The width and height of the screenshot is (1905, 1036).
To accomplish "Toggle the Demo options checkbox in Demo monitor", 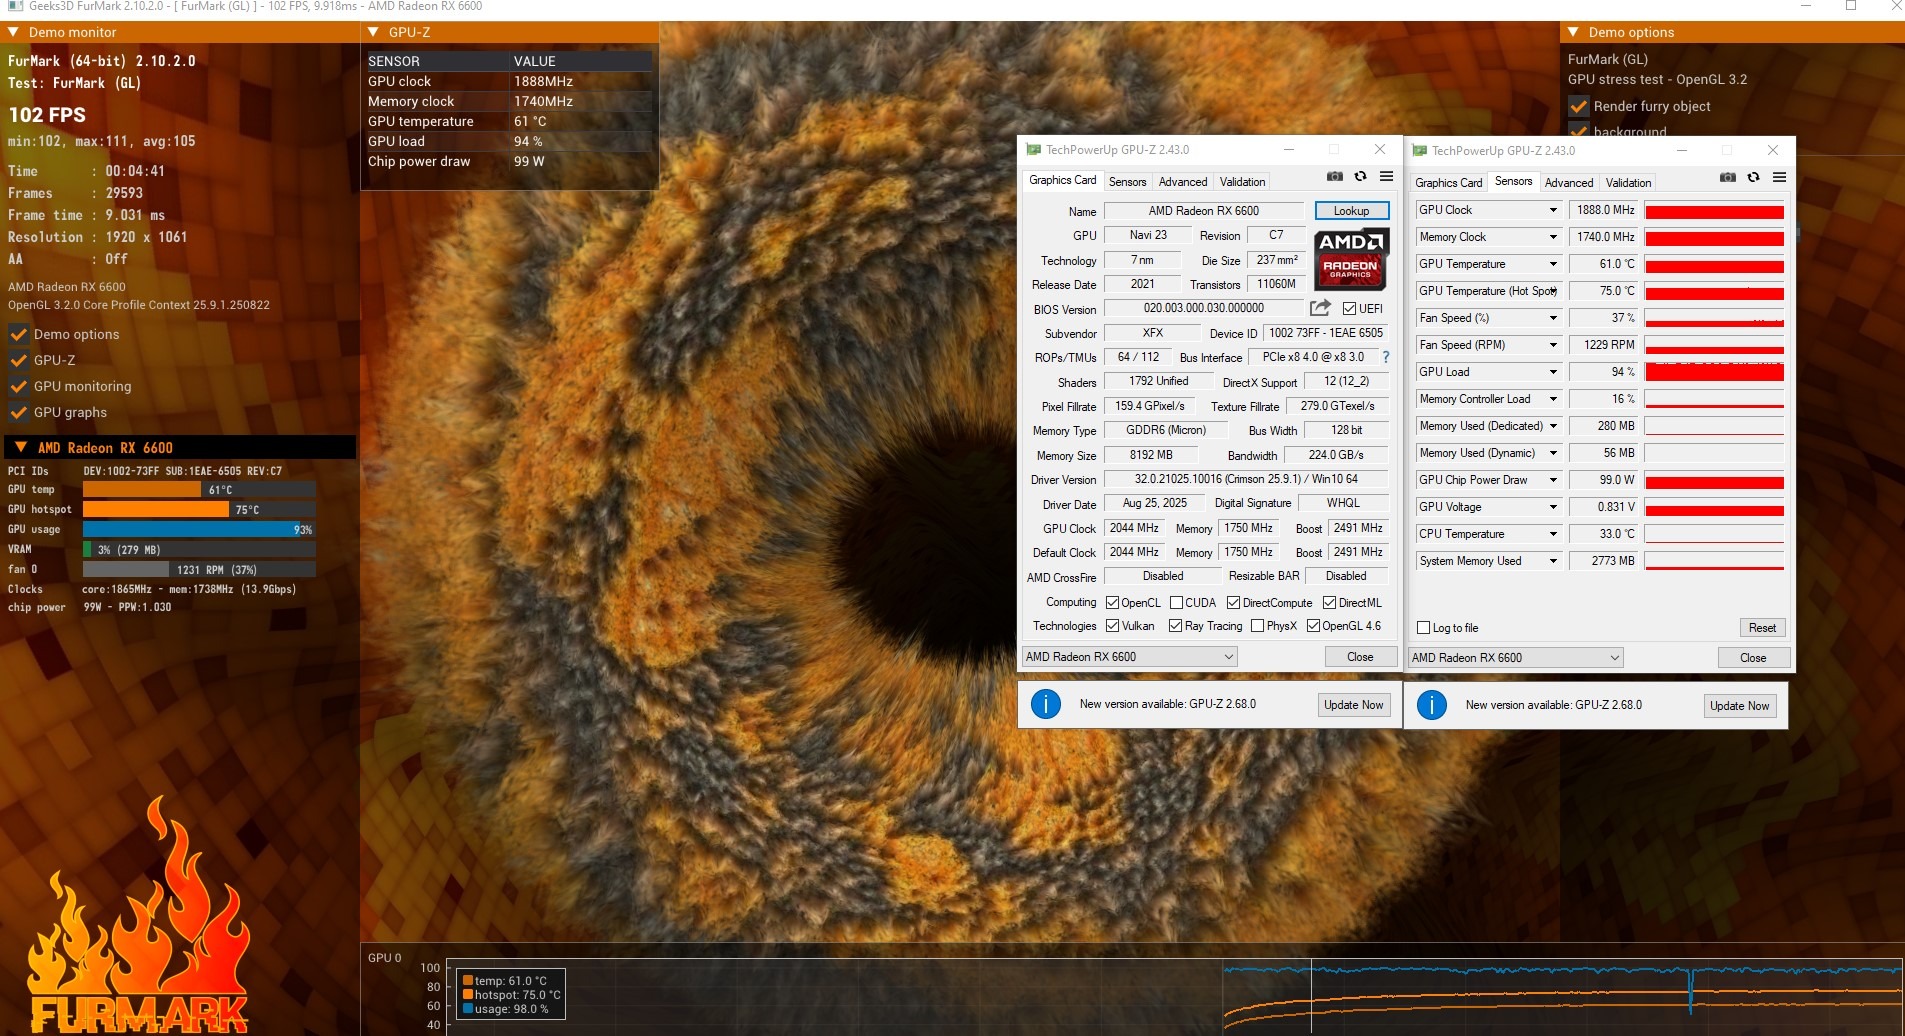I will tap(18, 334).
